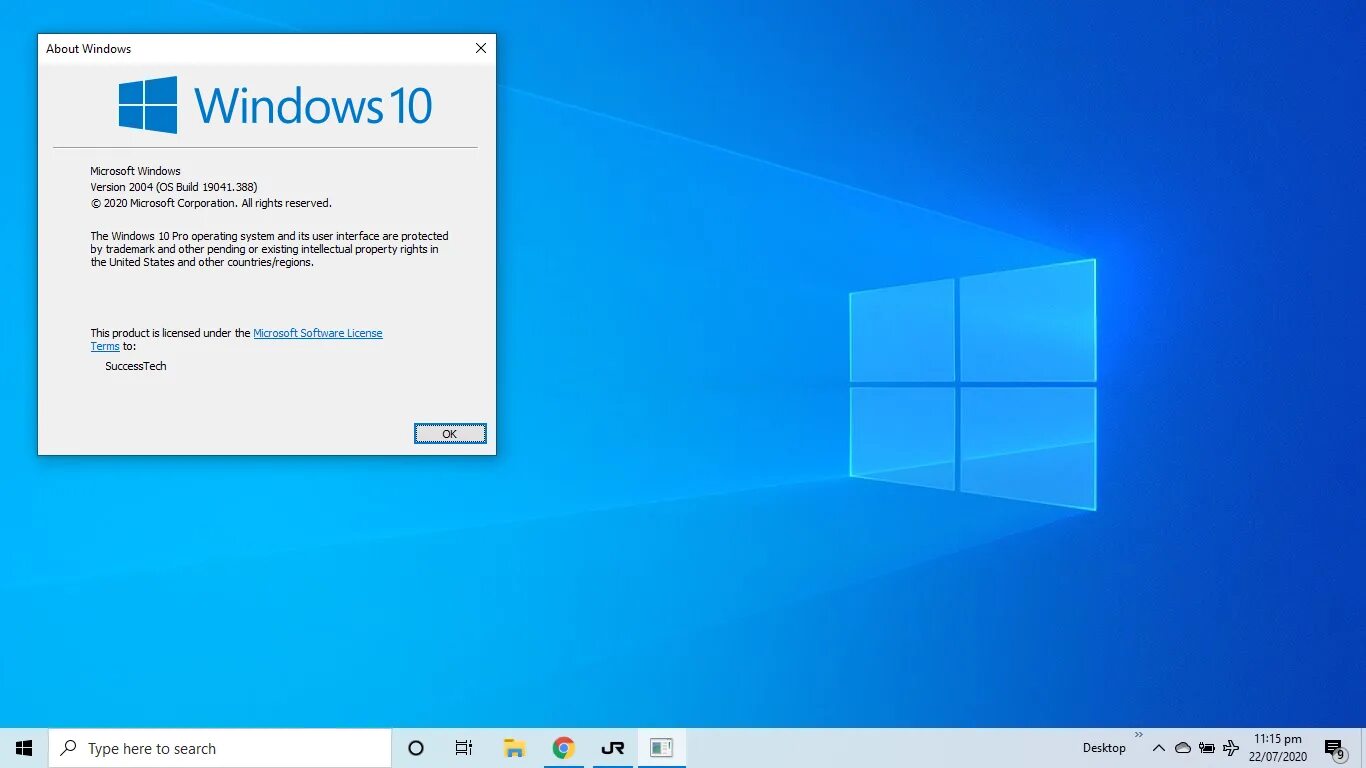
Task: Close the About Windows dialog
Action: 481,48
